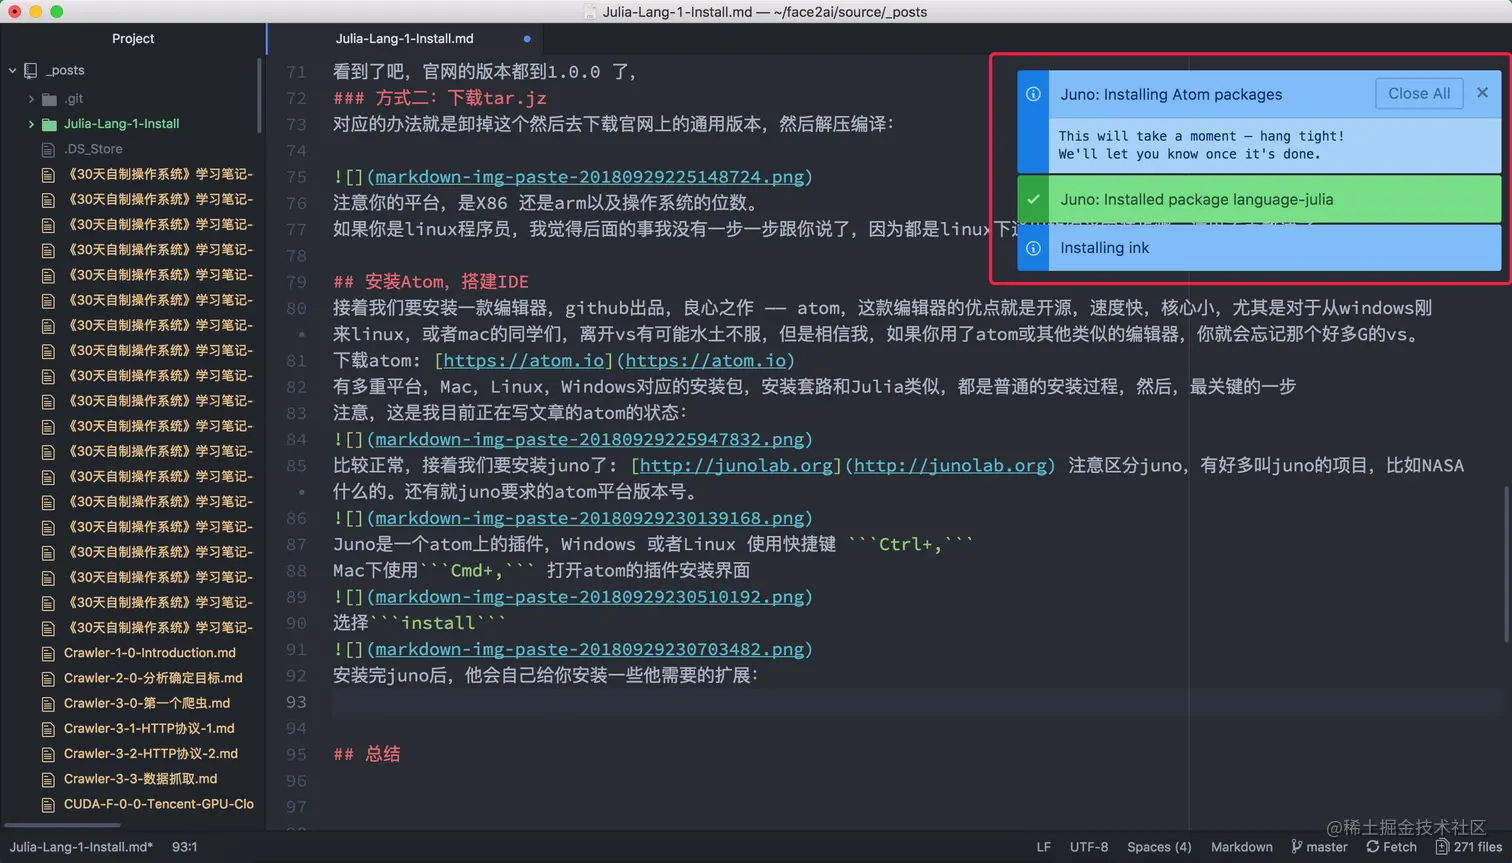The image size is (1512, 863).
Task: Click the _posts repository icon
Action: point(31,70)
